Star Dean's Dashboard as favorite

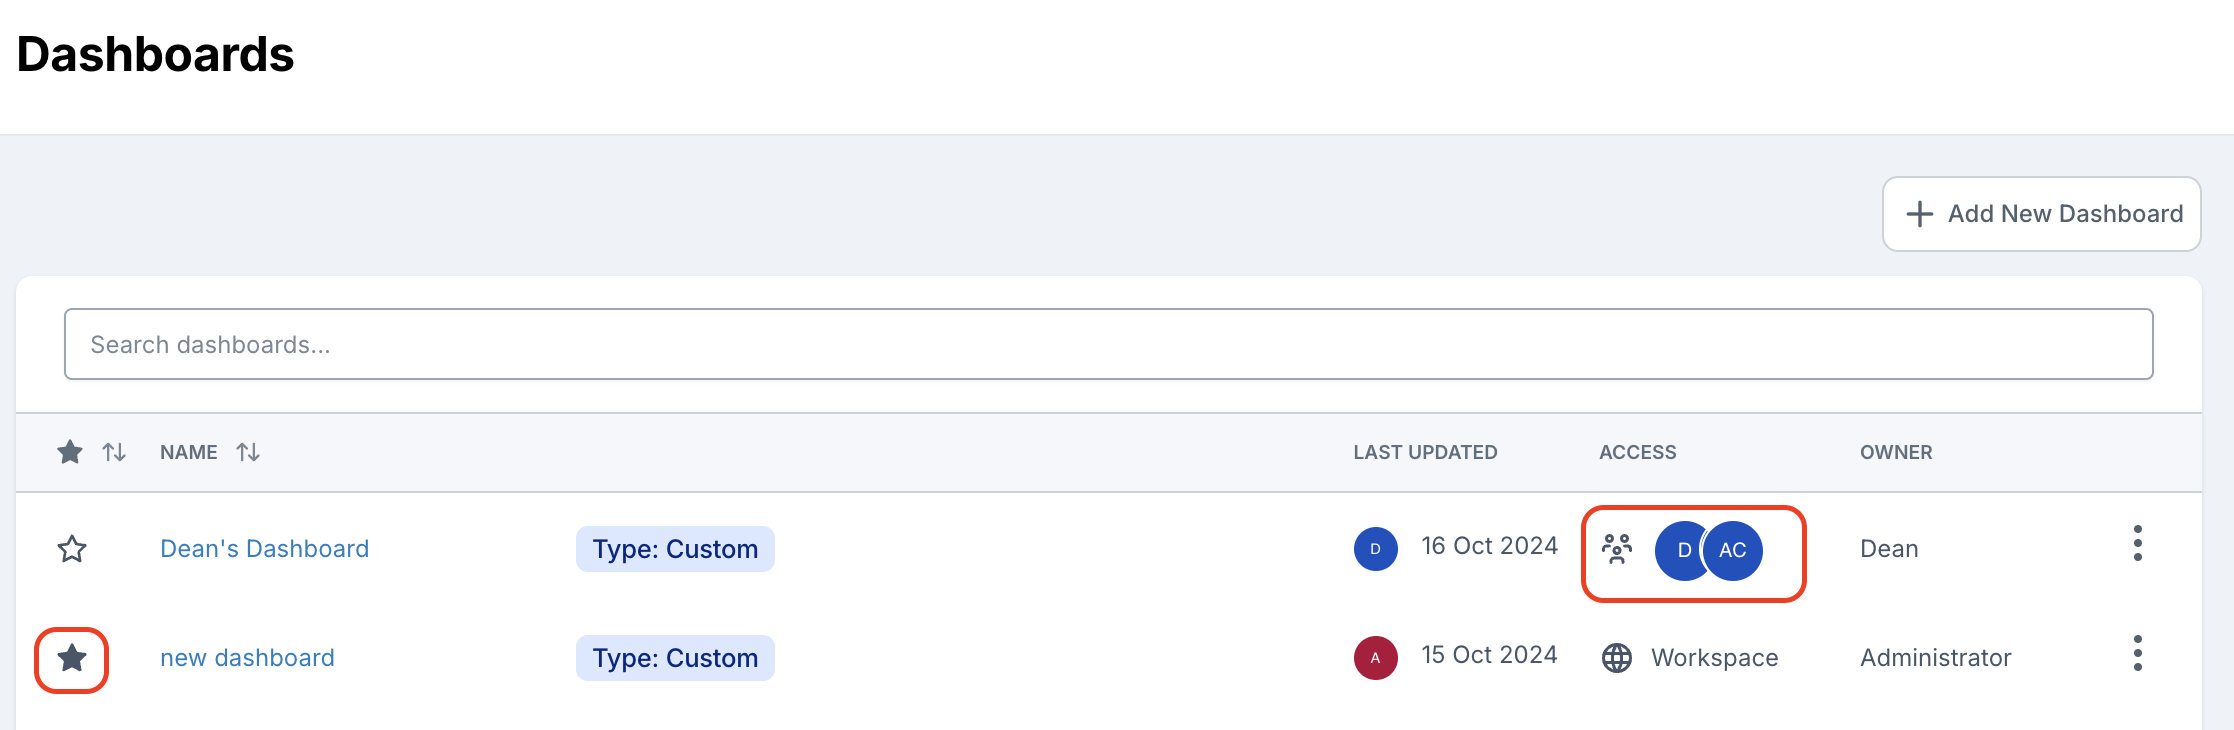72,549
